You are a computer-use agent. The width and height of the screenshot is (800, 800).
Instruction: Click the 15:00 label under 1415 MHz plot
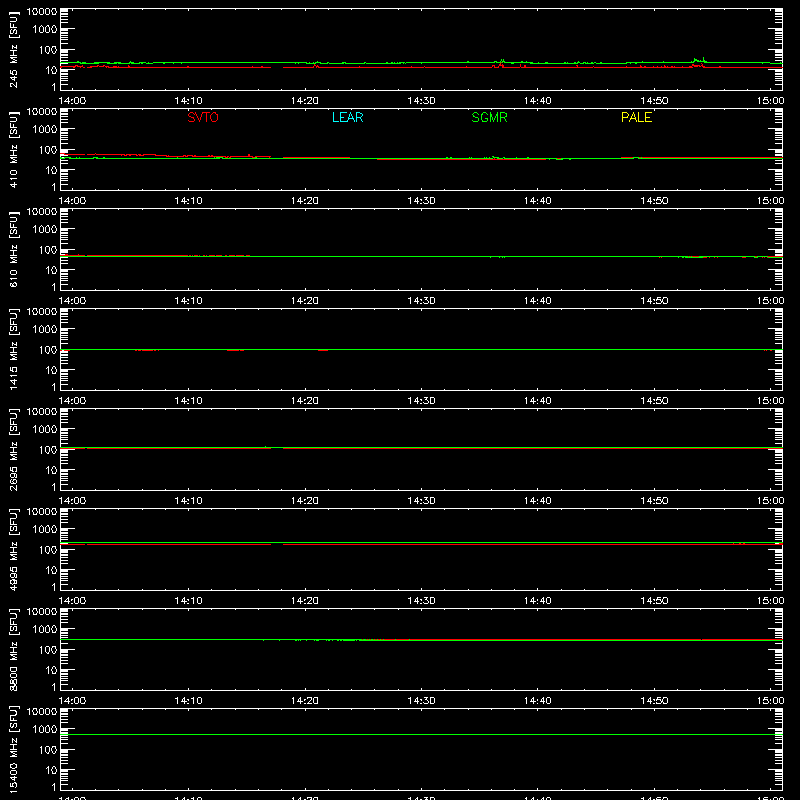[770, 401]
